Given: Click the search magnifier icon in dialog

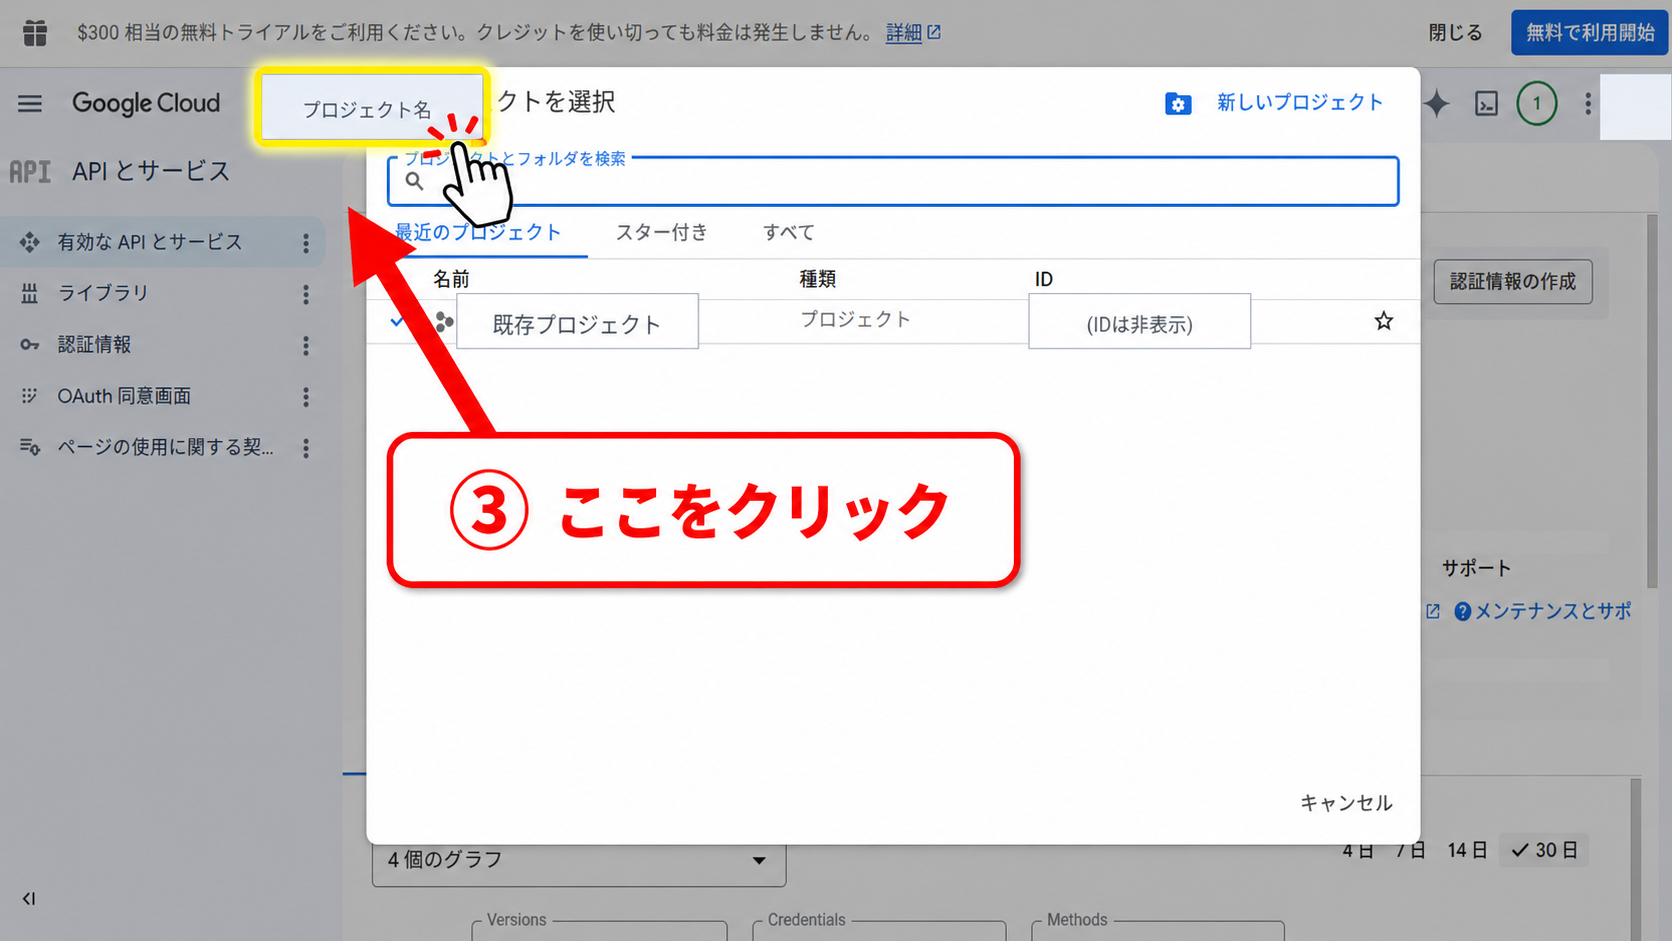Looking at the screenshot, I should pyautogui.click(x=414, y=181).
